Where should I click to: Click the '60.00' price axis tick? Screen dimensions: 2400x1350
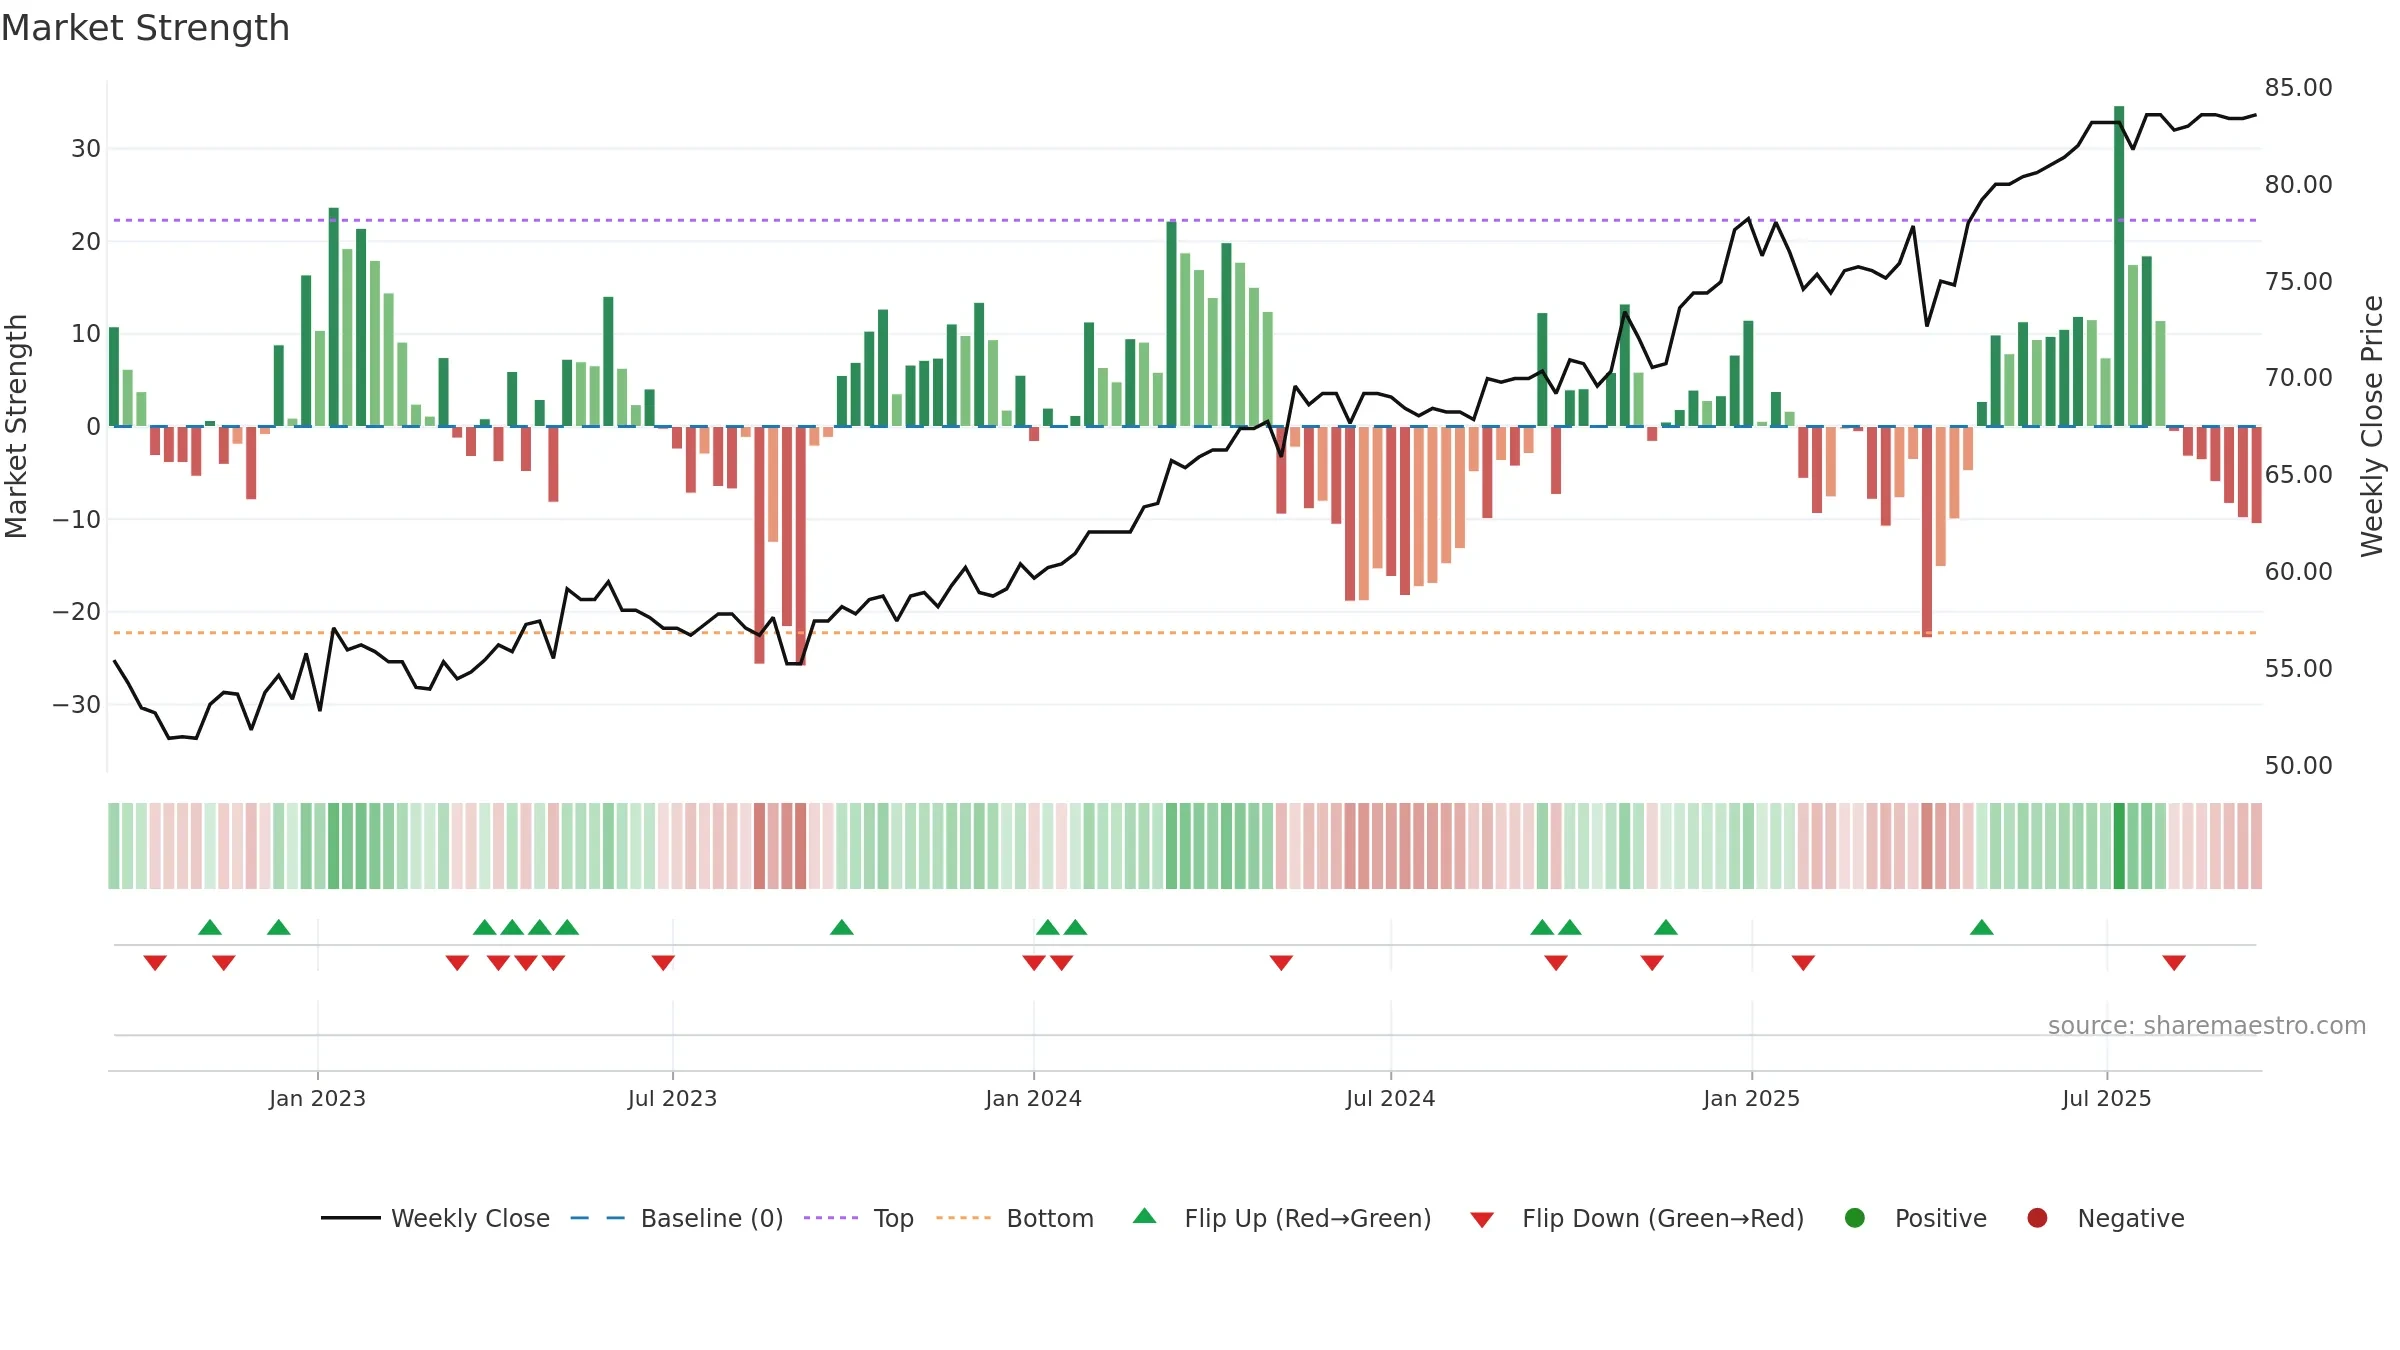click(2298, 572)
